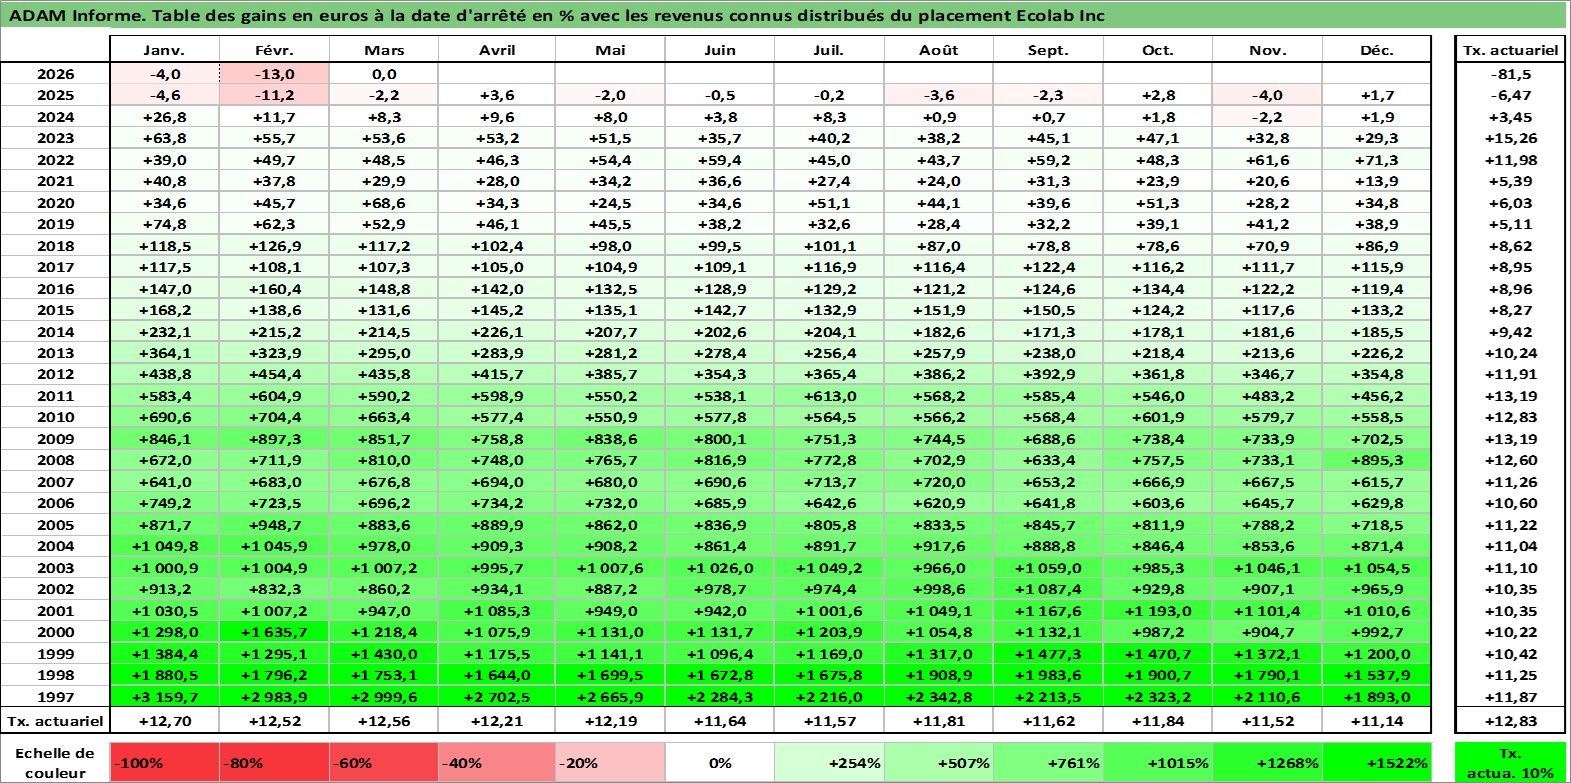
Task: Select the +15,26 actuarial rate for 2023
Action: pyautogui.click(x=1510, y=138)
